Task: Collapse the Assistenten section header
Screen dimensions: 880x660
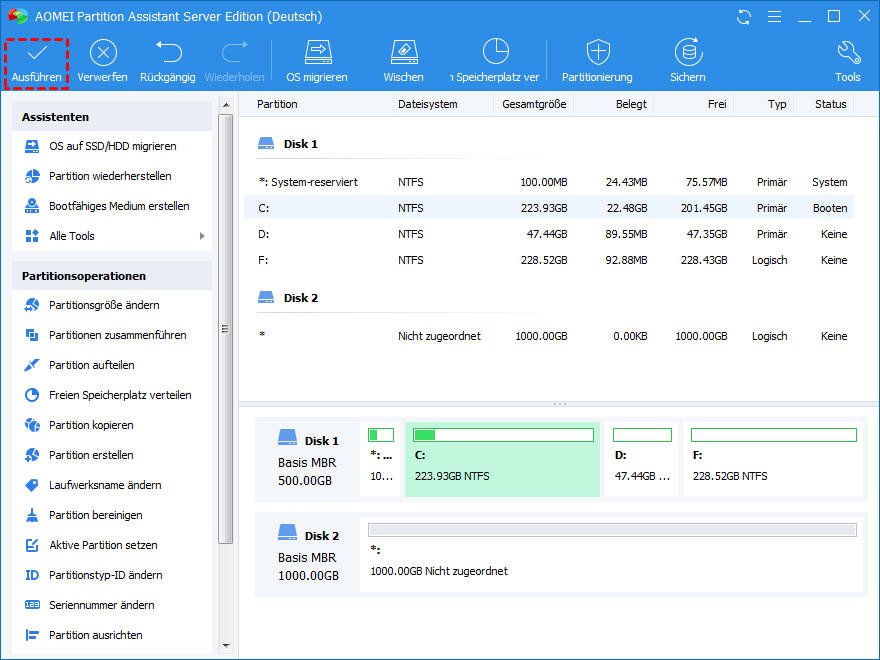Action: (112, 117)
